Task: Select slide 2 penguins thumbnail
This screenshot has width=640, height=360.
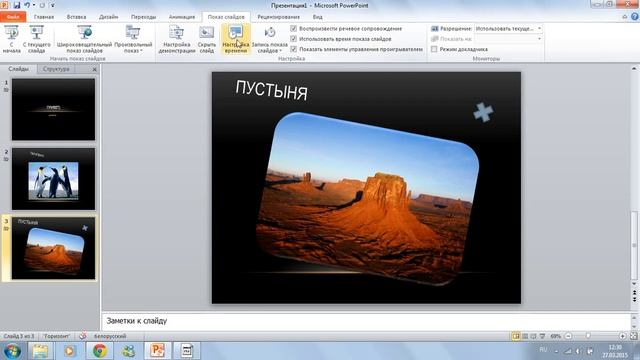Action: pyautogui.click(x=53, y=179)
